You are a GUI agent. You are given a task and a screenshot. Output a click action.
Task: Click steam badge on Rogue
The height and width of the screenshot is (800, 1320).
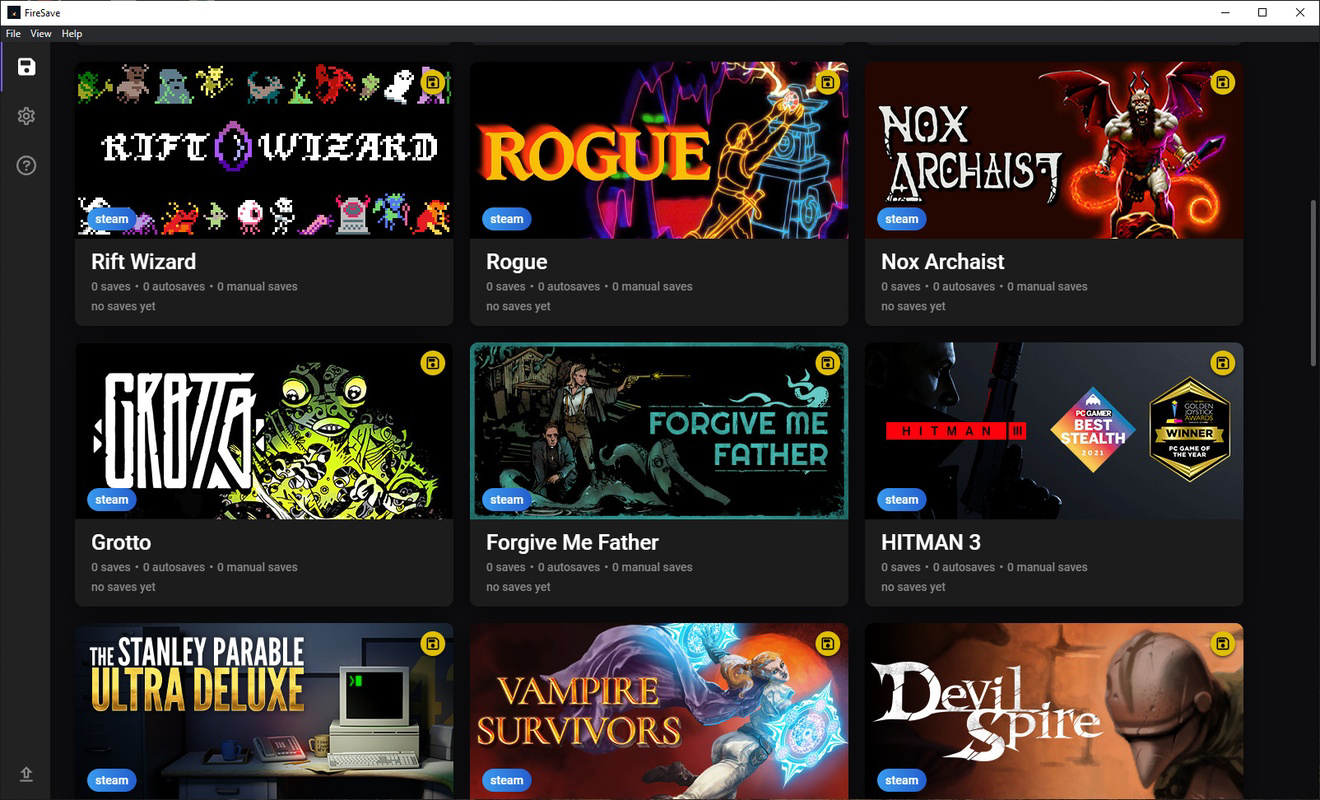507,219
